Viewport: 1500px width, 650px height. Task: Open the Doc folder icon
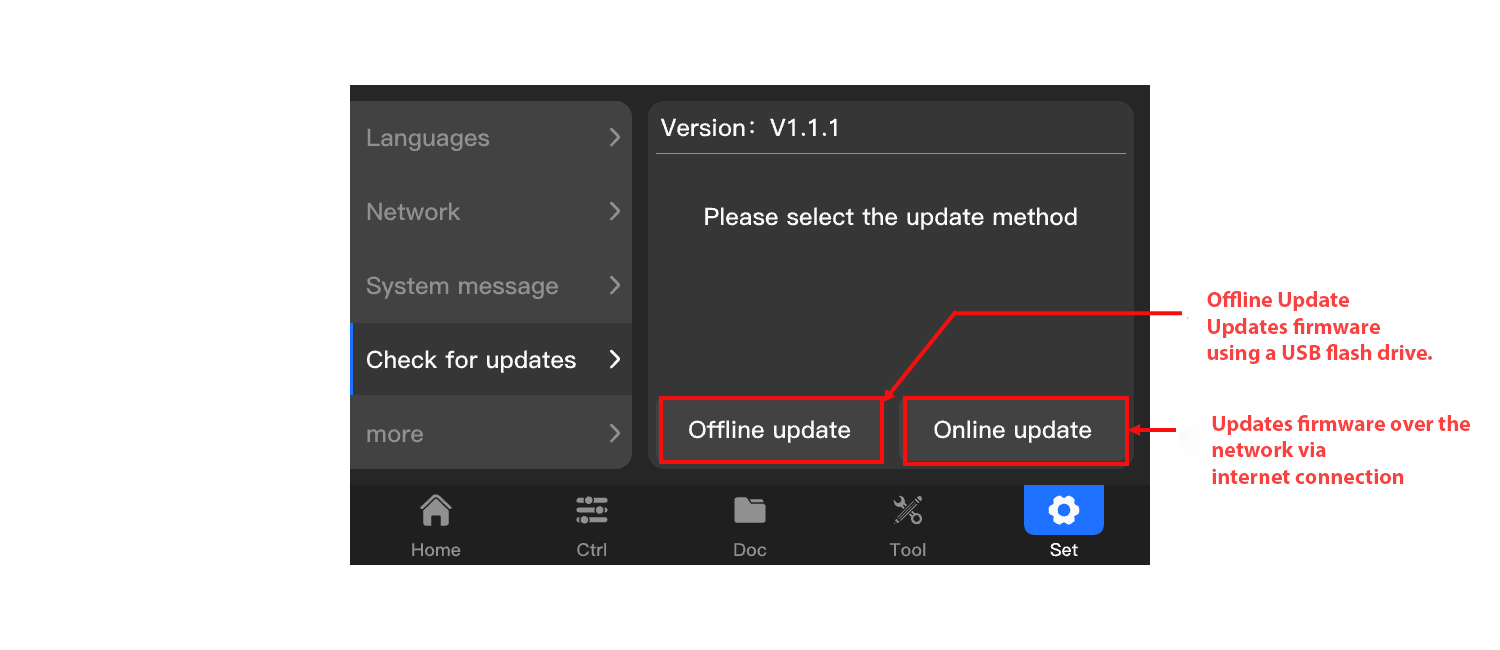749,511
